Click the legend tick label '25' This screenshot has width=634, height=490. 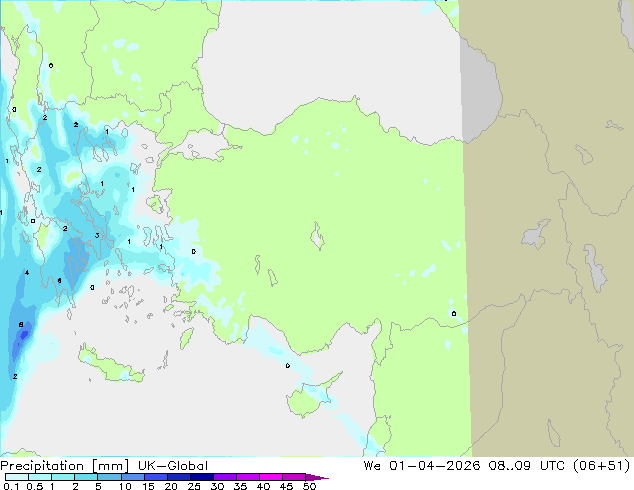point(194,486)
